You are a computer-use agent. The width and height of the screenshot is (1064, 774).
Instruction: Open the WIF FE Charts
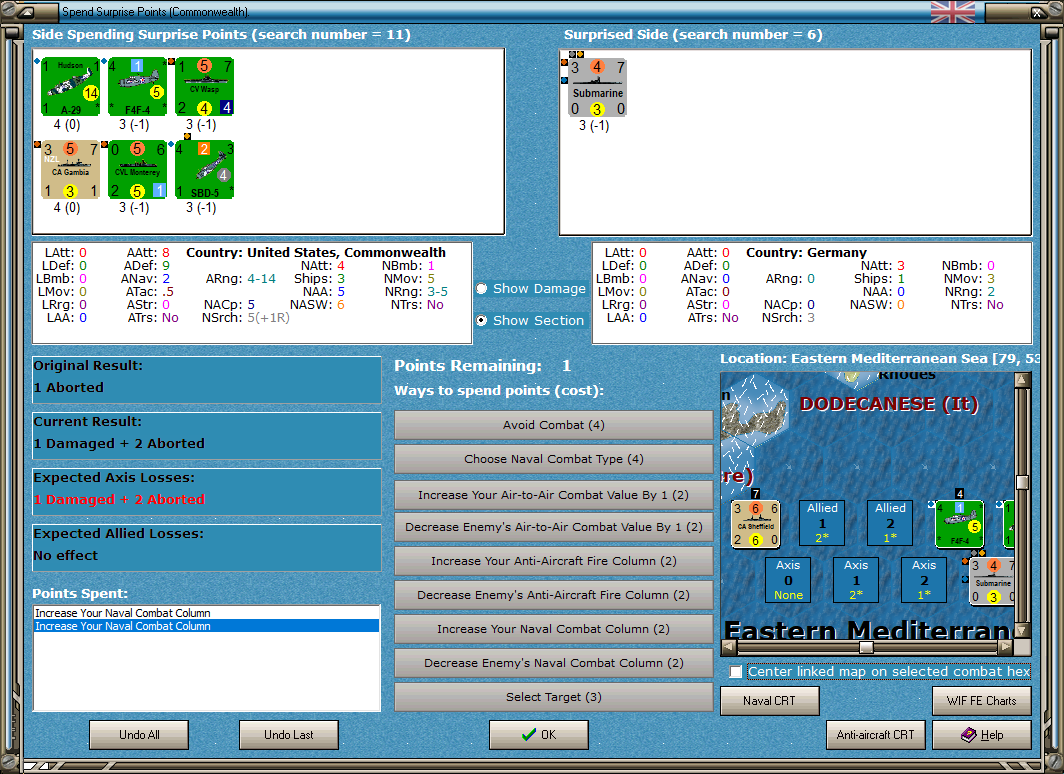pyautogui.click(x=981, y=701)
